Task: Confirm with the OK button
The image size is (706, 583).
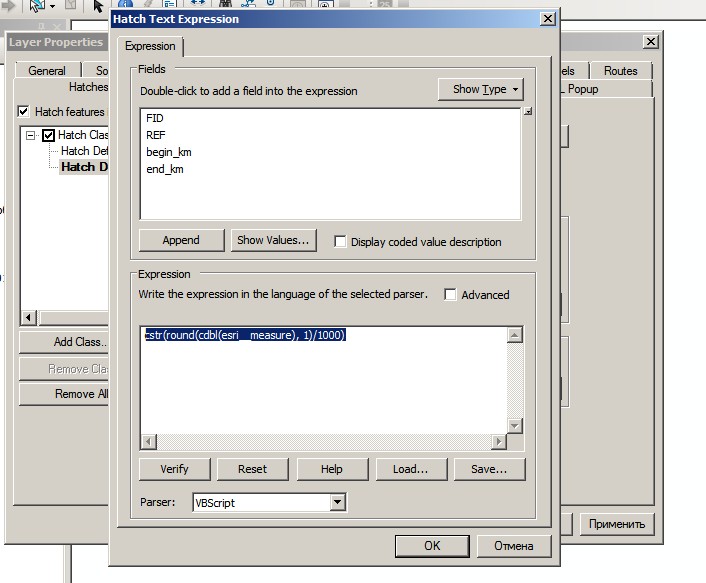Action: click(x=432, y=546)
